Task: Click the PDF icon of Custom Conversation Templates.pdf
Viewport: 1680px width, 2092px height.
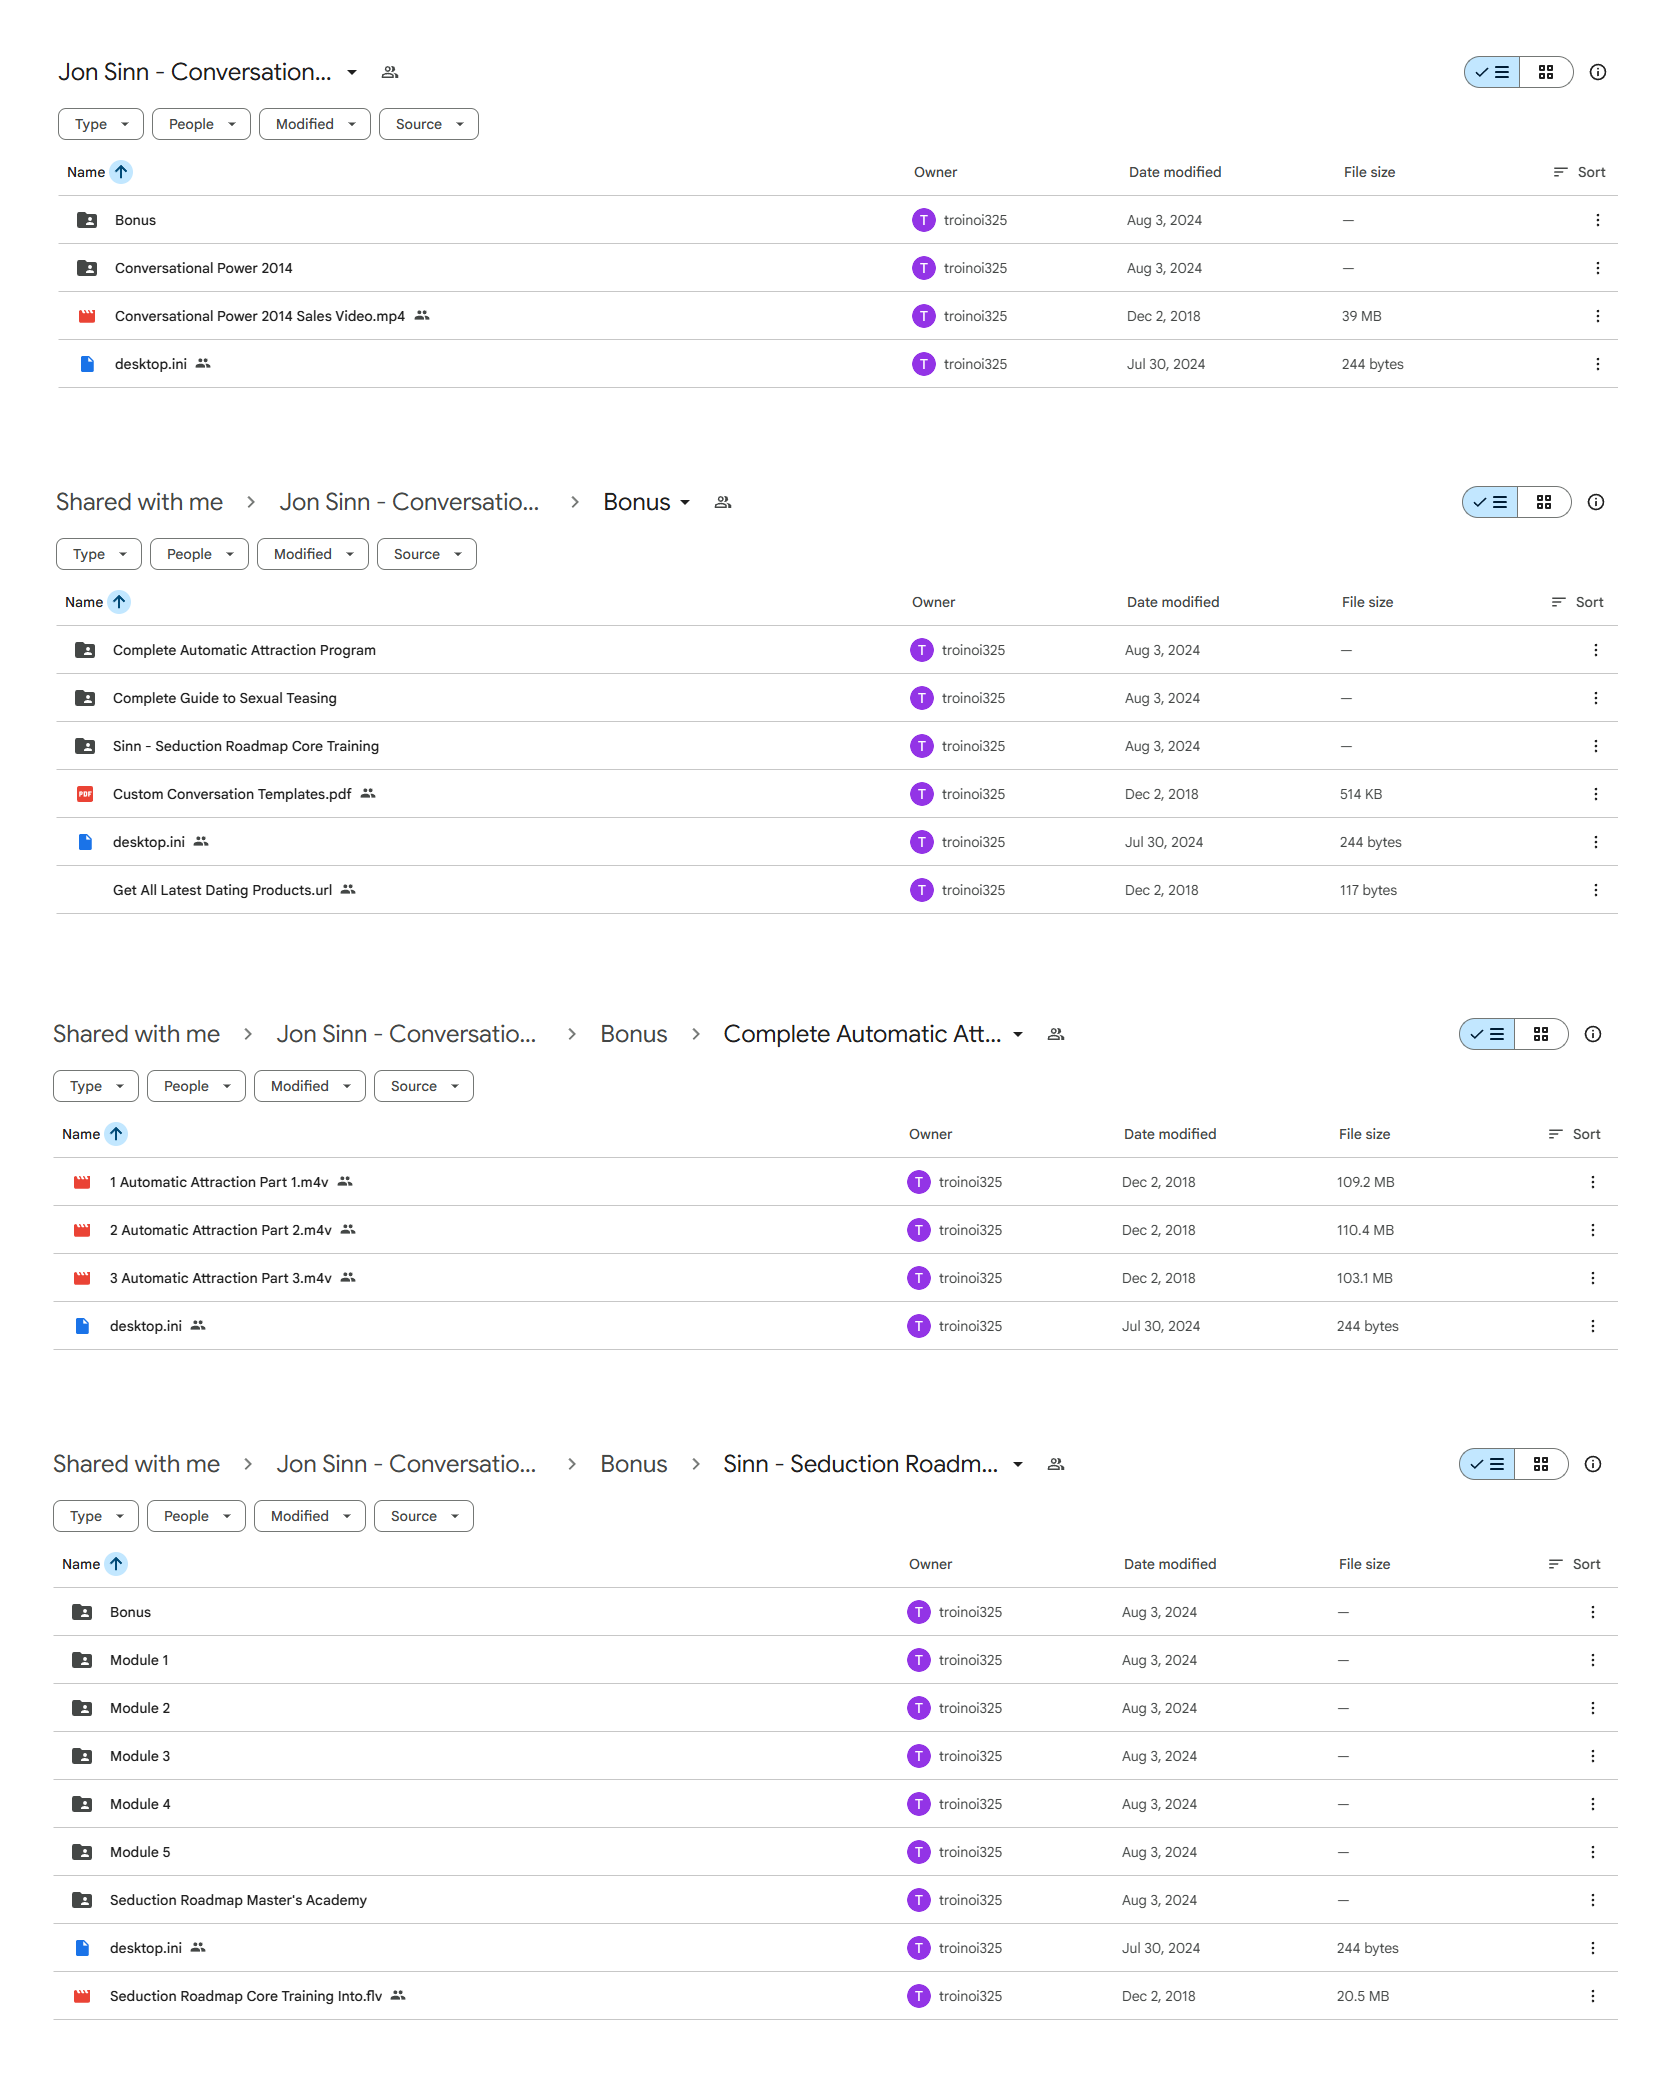Action: 85,794
